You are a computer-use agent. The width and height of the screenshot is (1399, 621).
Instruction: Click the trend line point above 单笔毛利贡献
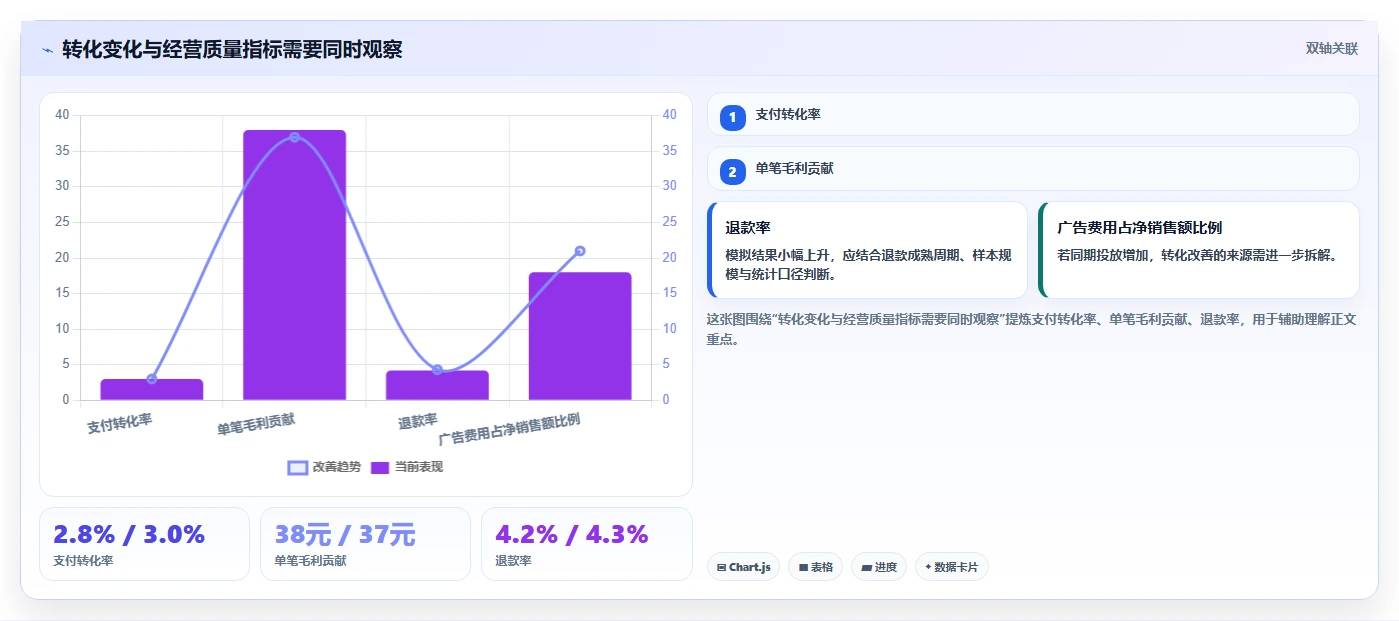pos(294,137)
